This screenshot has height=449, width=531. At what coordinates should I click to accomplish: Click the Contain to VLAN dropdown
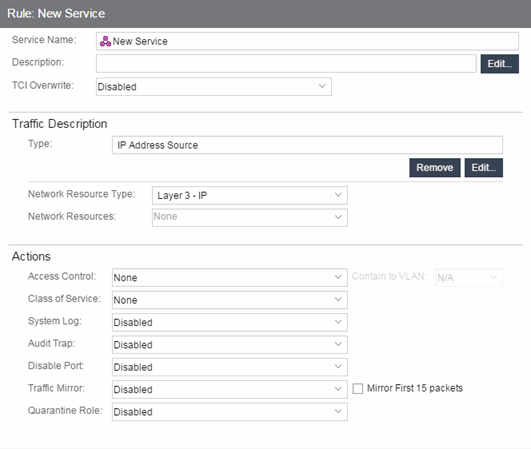pyautogui.click(x=469, y=278)
